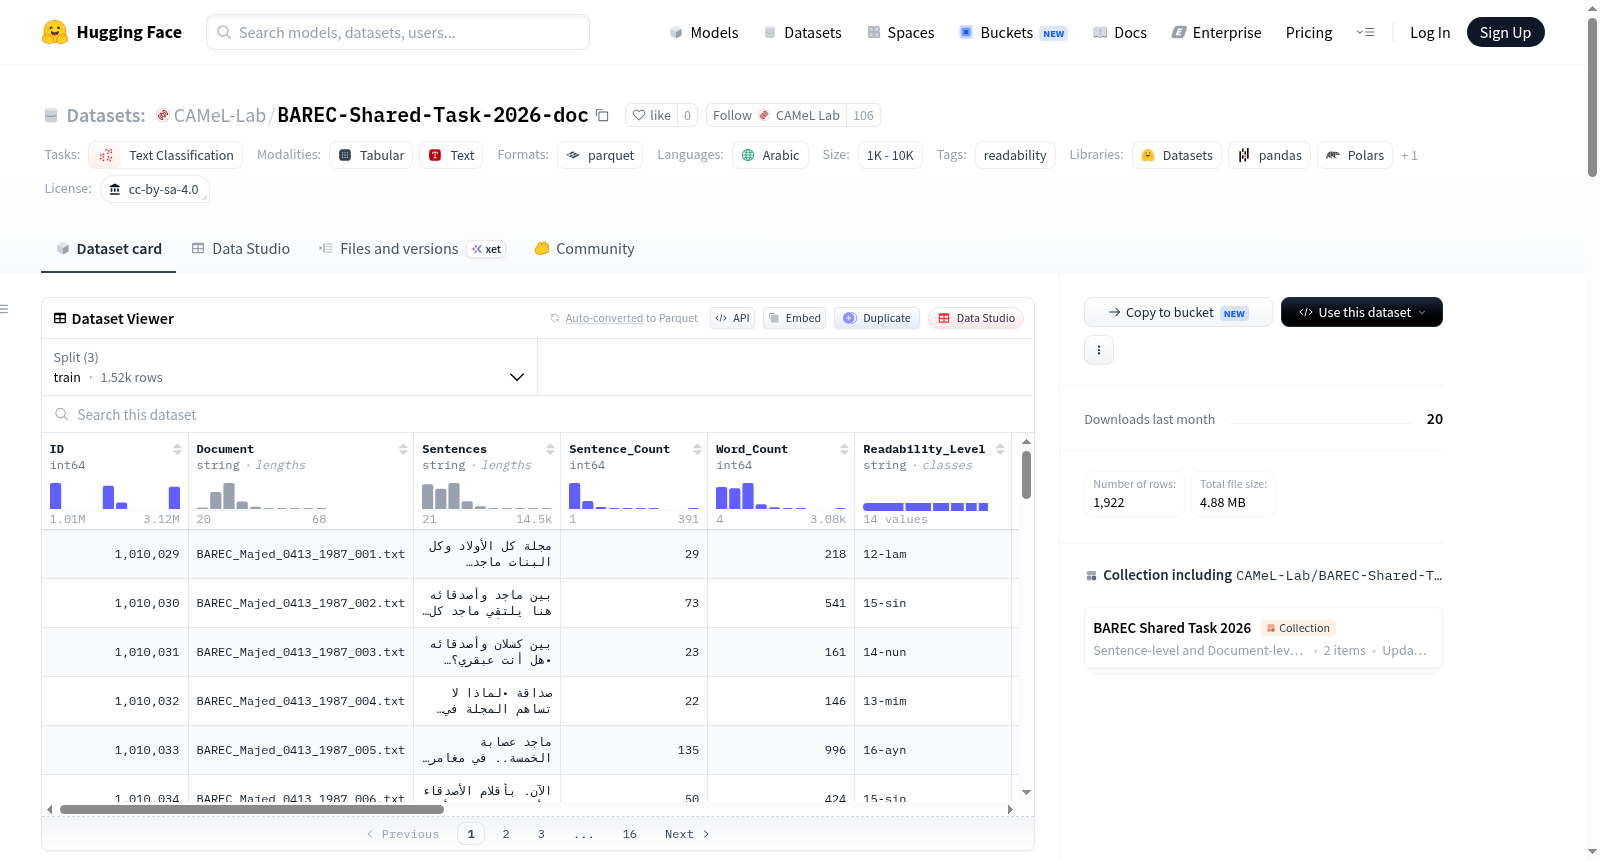Sort by the Sentences column arrows
1600x861 pixels.
(x=550, y=449)
